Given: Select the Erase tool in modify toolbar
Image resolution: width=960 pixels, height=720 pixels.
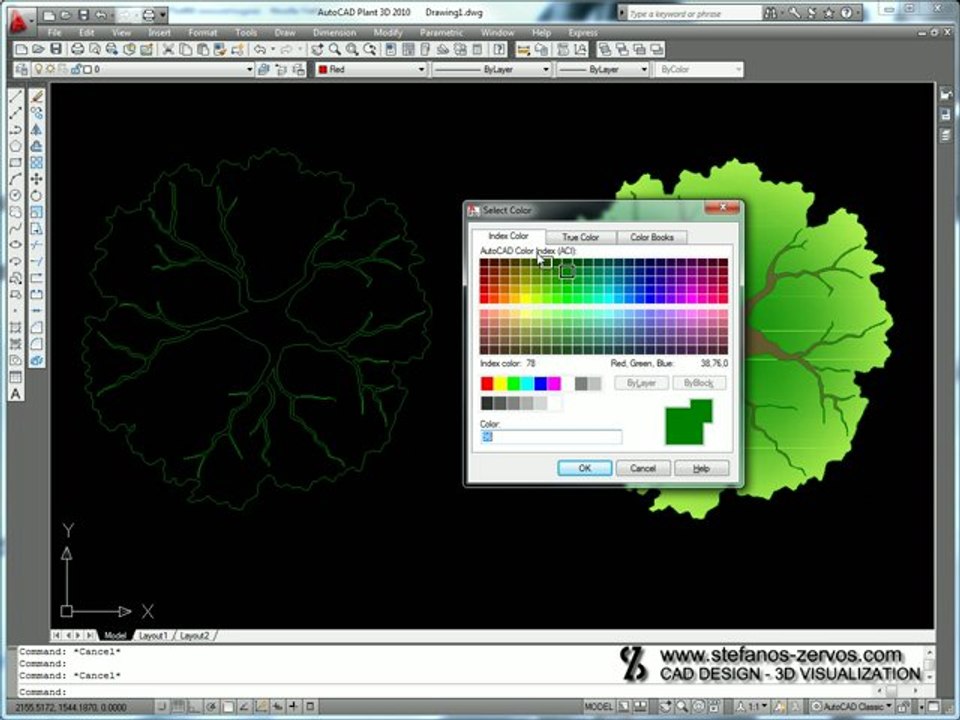Looking at the screenshot, I should point(37,96).
